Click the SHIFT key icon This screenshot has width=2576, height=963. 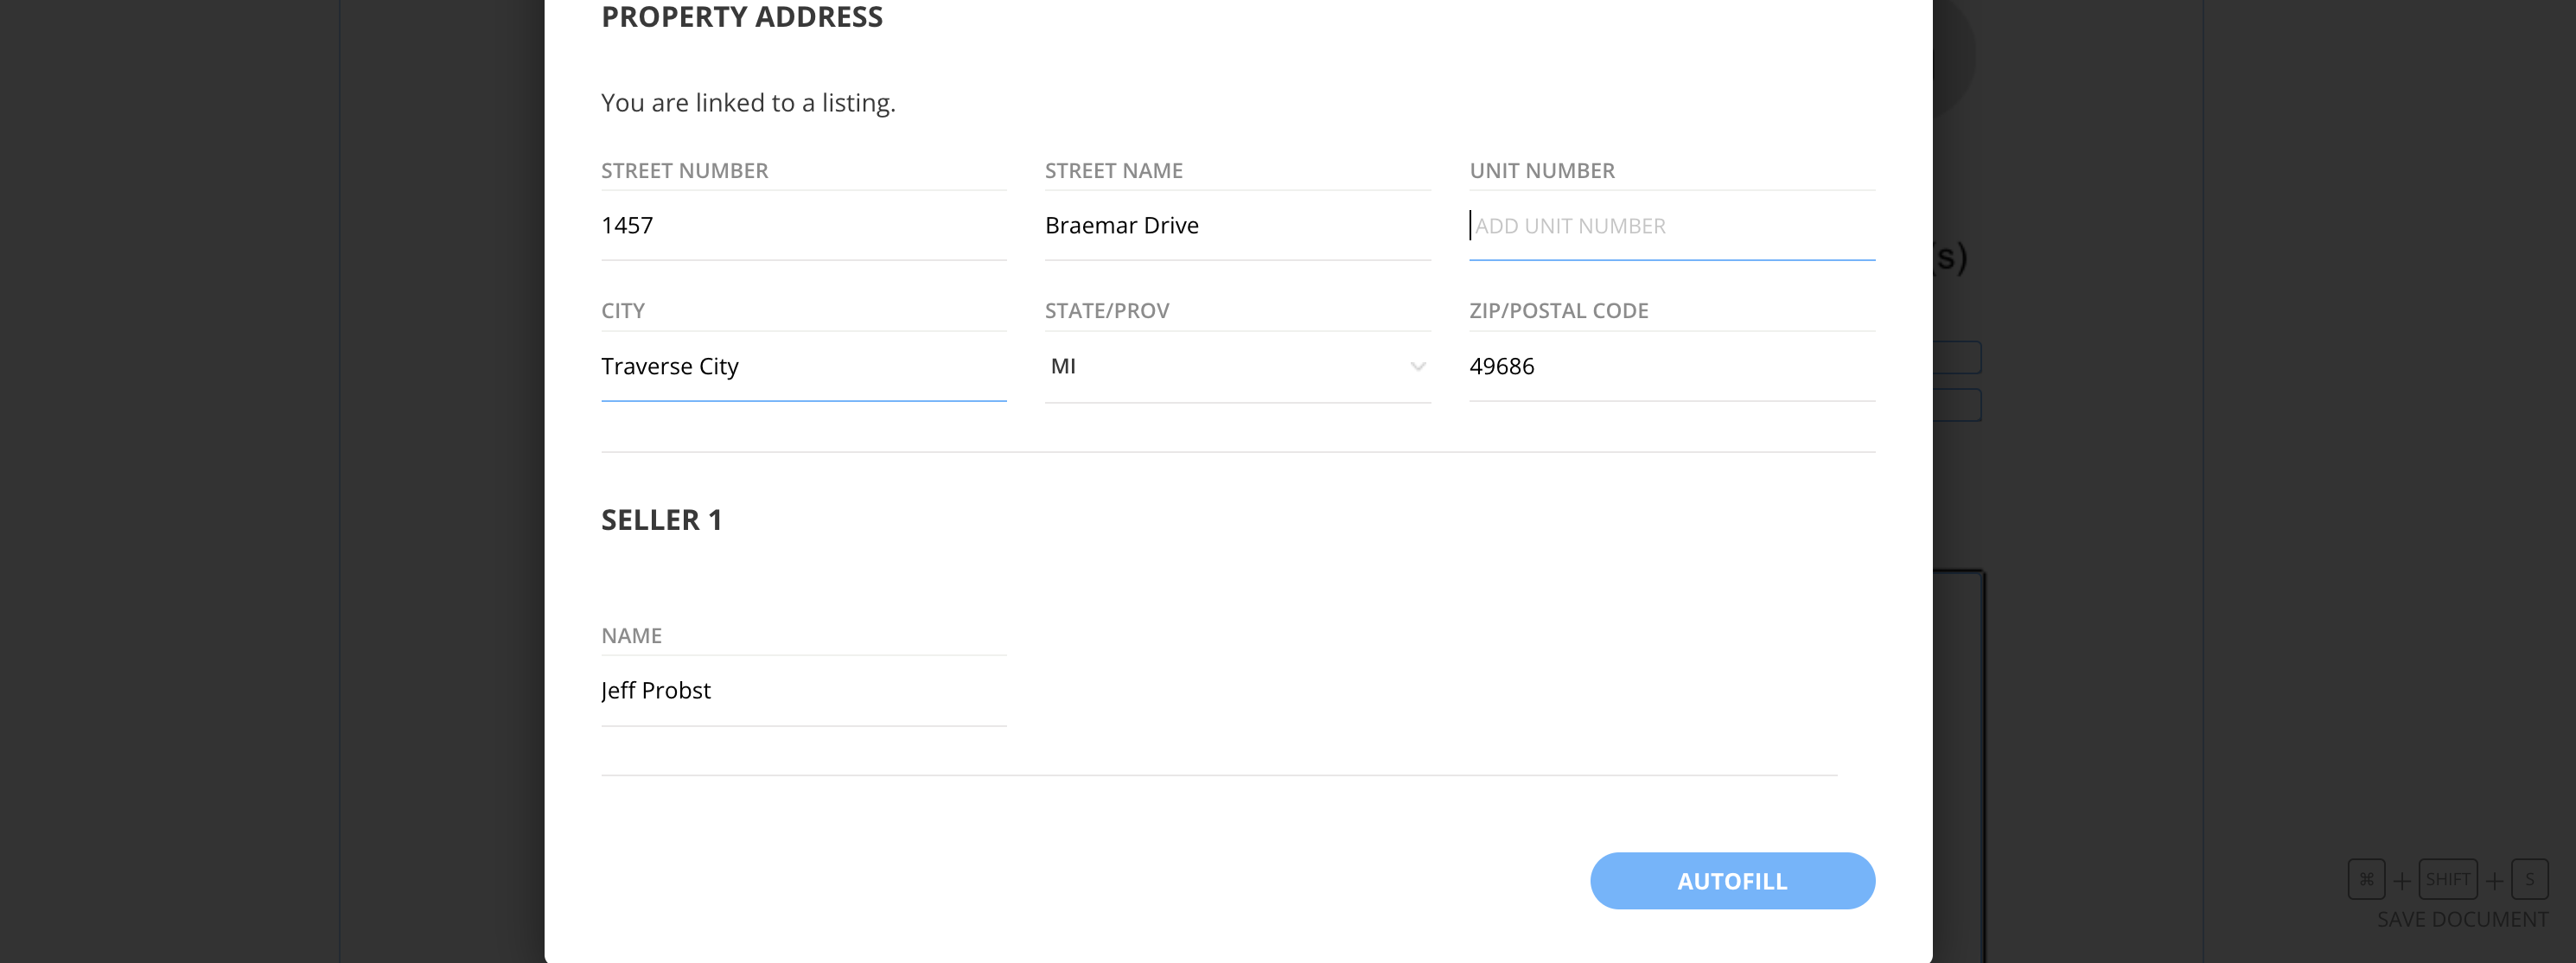(2447, 879)
